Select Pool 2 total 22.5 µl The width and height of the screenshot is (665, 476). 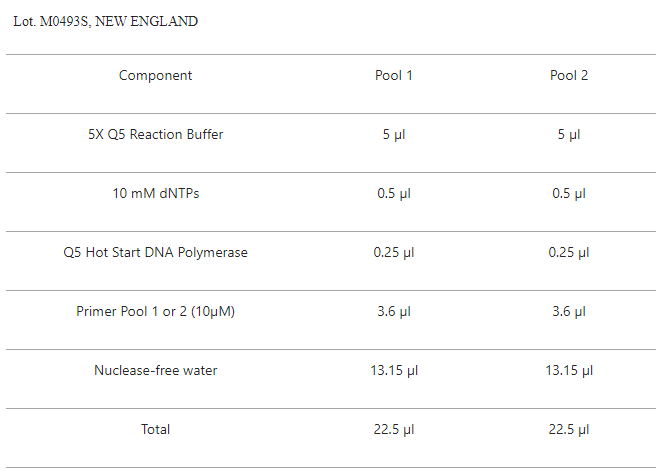[569, 429]
